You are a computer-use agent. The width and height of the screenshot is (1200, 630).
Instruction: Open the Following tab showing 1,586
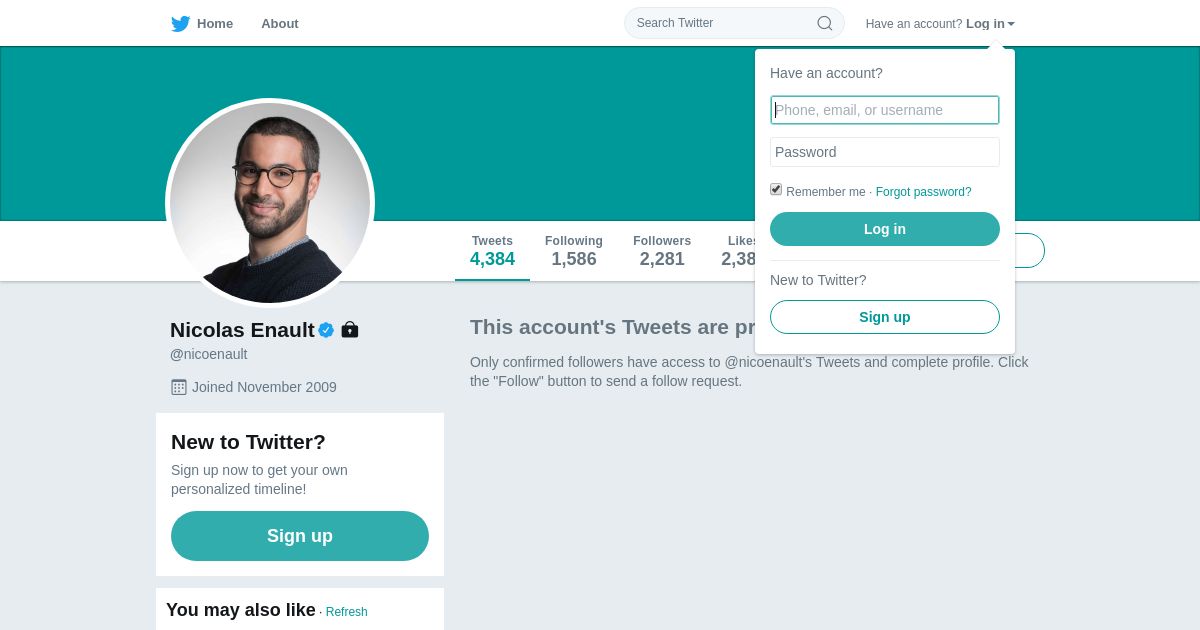pyautogui.click(x=573, y=251)
